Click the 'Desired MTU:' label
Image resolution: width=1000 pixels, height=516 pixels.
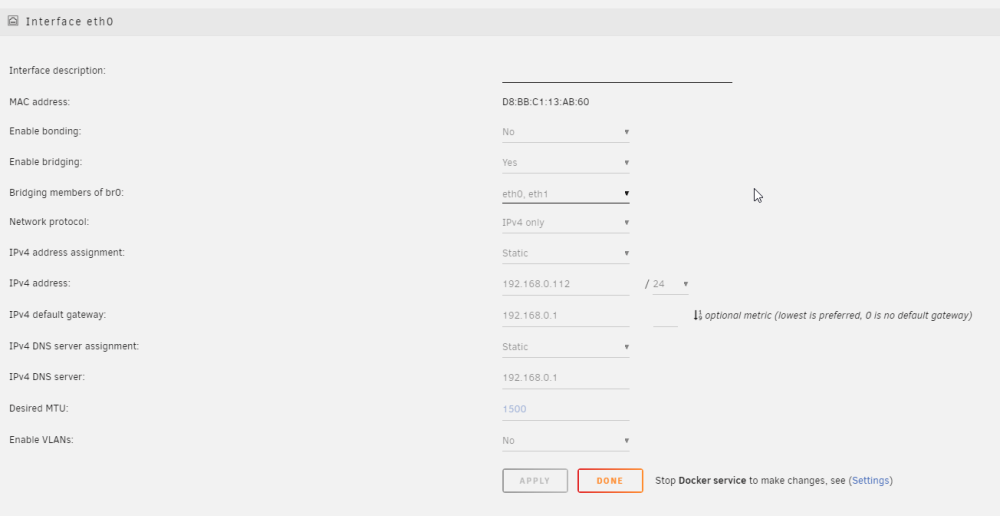tap(39, 408)
